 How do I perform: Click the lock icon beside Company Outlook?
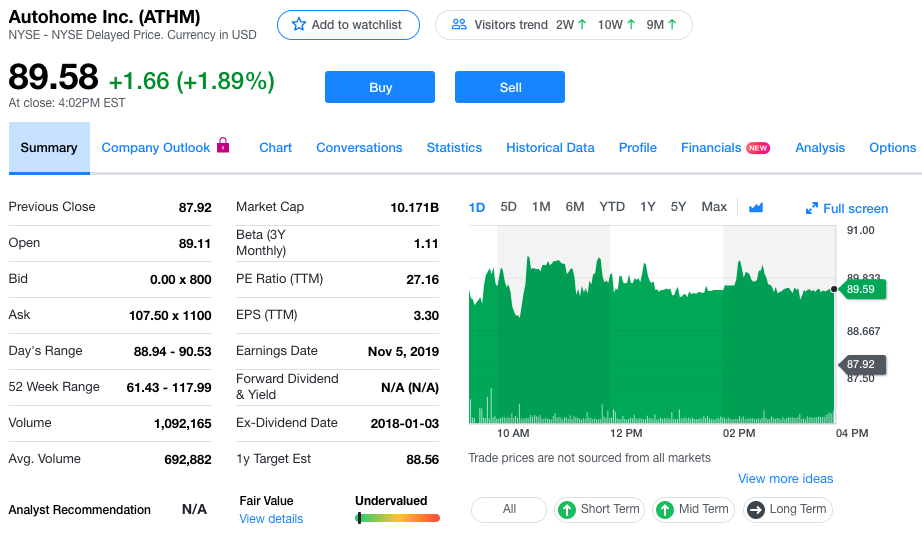223,145
